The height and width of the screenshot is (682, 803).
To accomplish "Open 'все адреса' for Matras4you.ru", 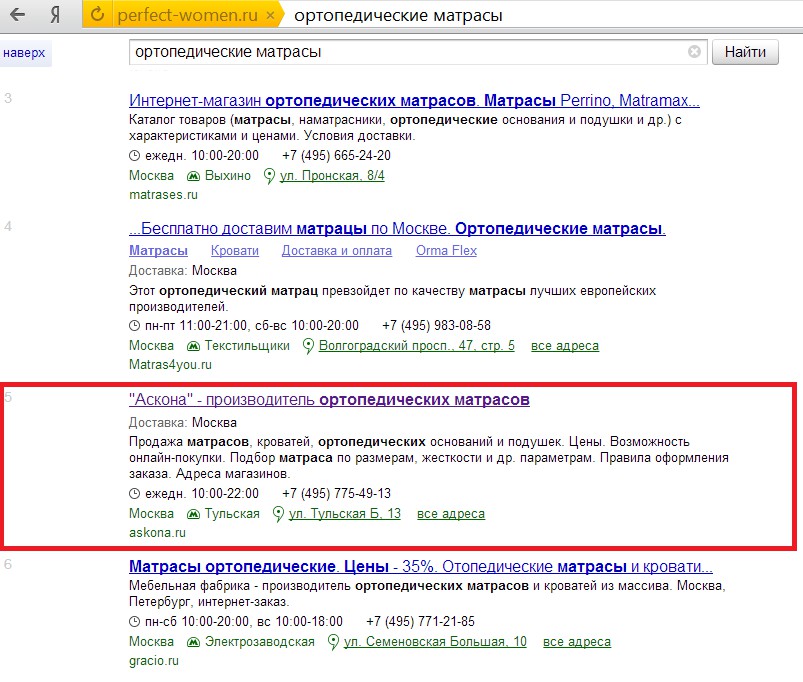I will coord(565,346).
